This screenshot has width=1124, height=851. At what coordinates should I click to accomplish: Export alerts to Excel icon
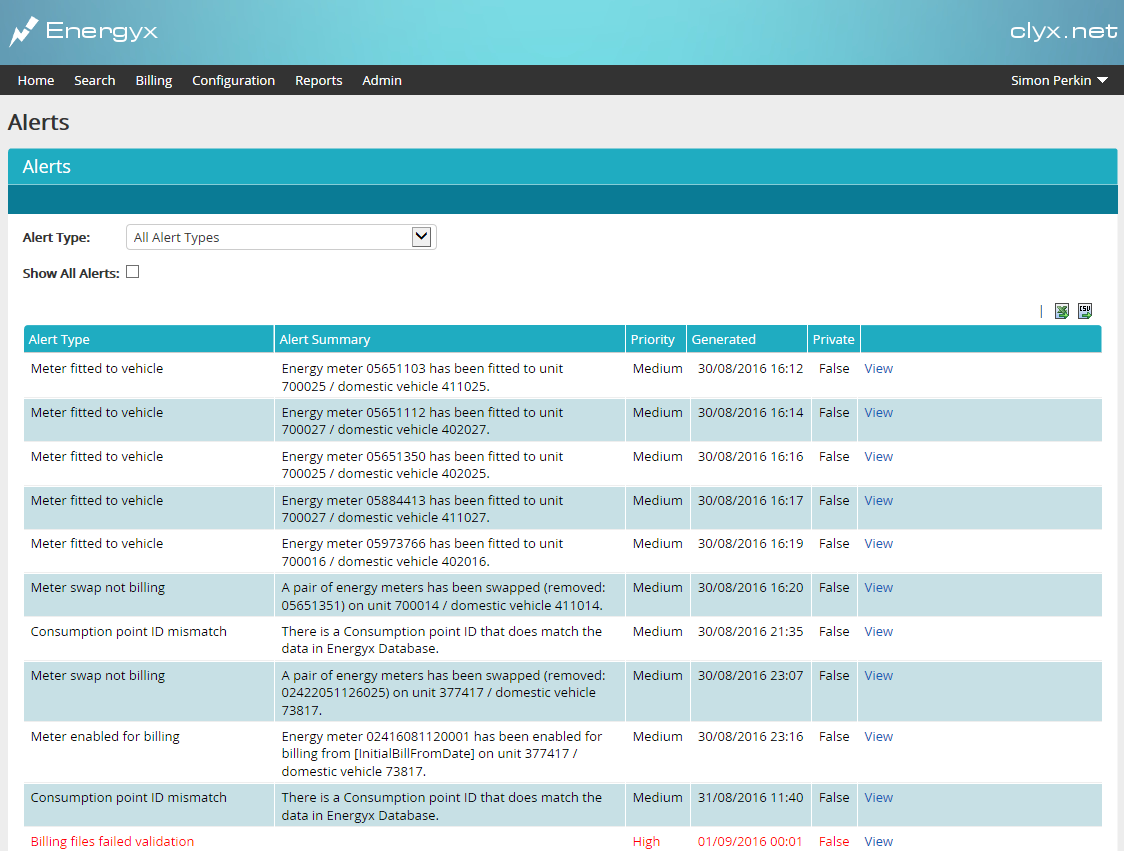point(1062,310)
